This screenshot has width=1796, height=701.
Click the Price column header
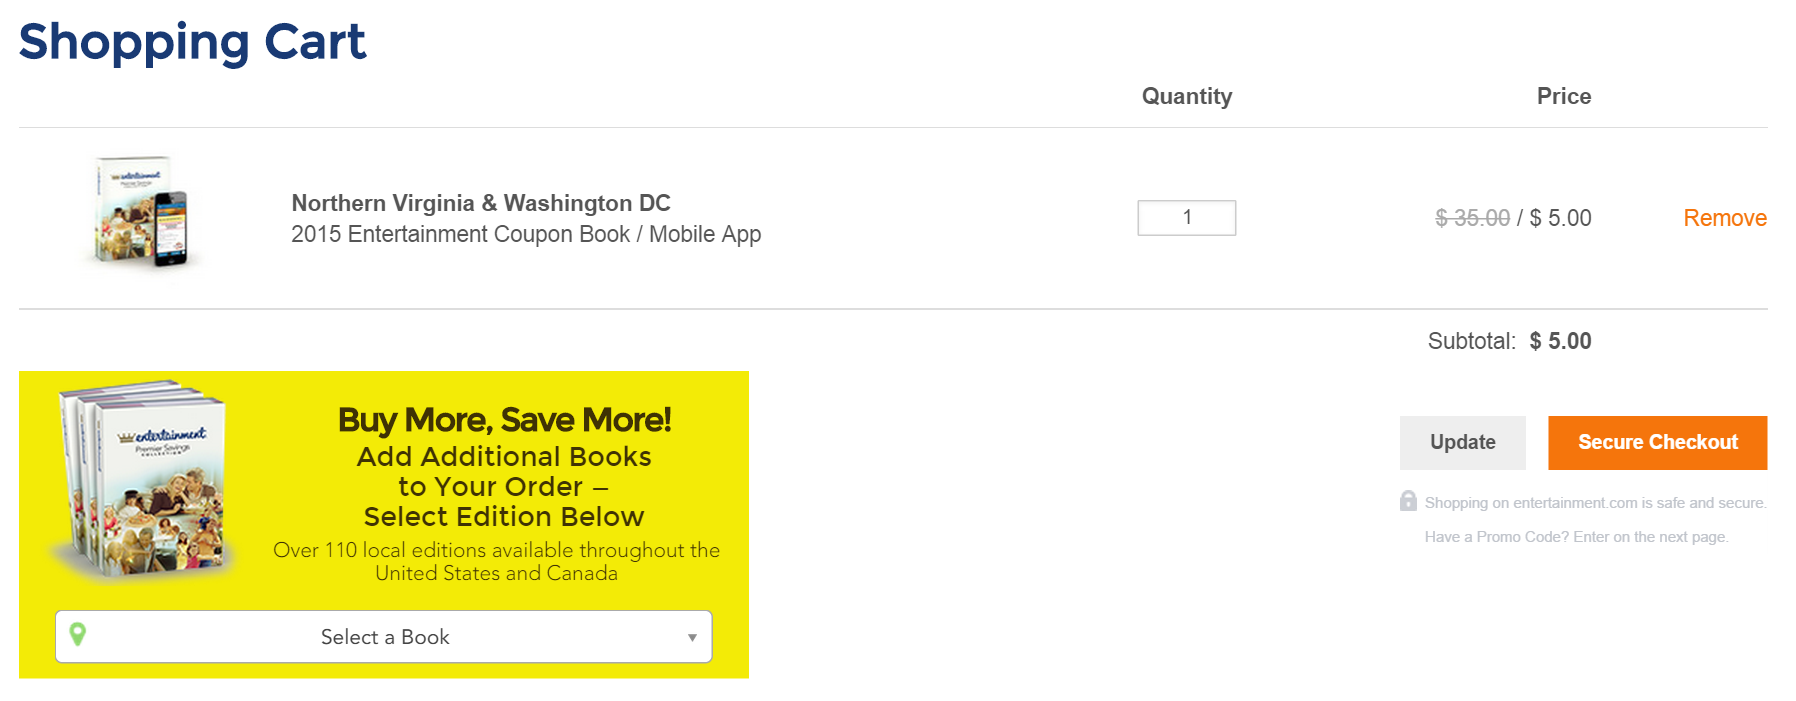tap(1563, 96)
